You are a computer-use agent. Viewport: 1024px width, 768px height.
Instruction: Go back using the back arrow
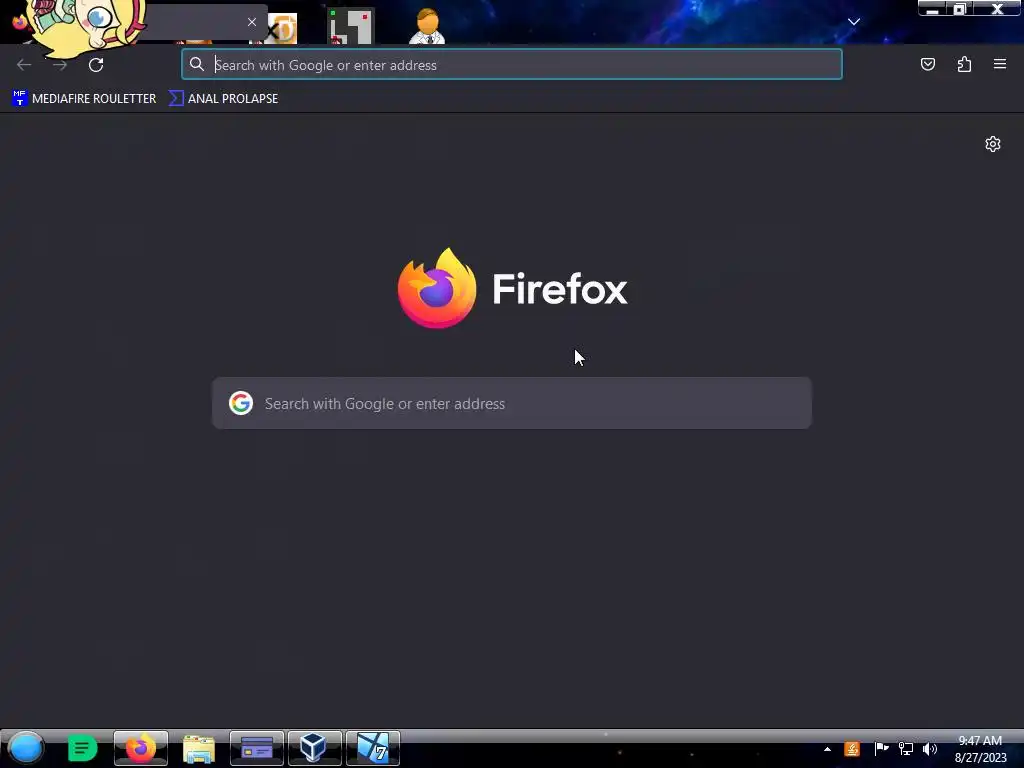(x=24, y=65)
